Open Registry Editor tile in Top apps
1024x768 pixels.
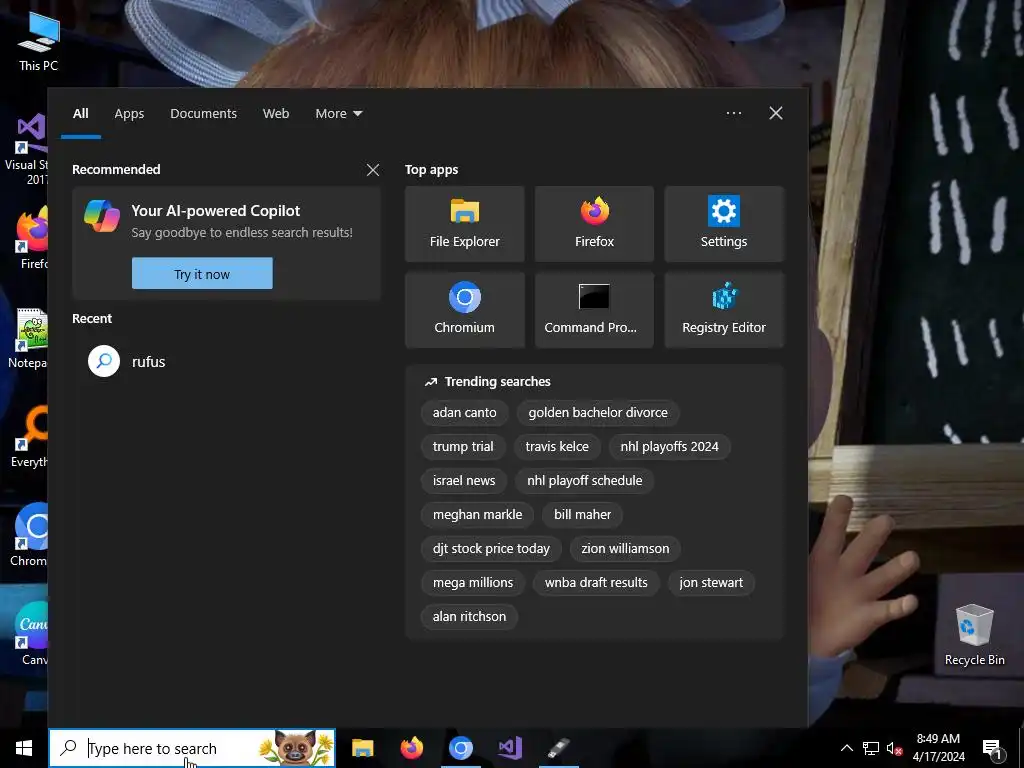[x=724, y=310]
